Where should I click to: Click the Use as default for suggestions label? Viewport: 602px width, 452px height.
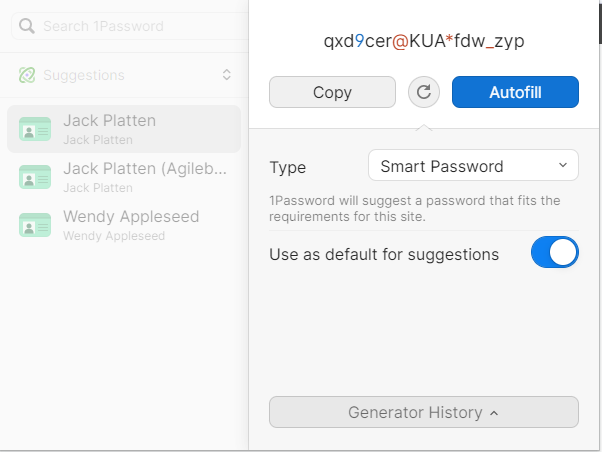(384, 254)
